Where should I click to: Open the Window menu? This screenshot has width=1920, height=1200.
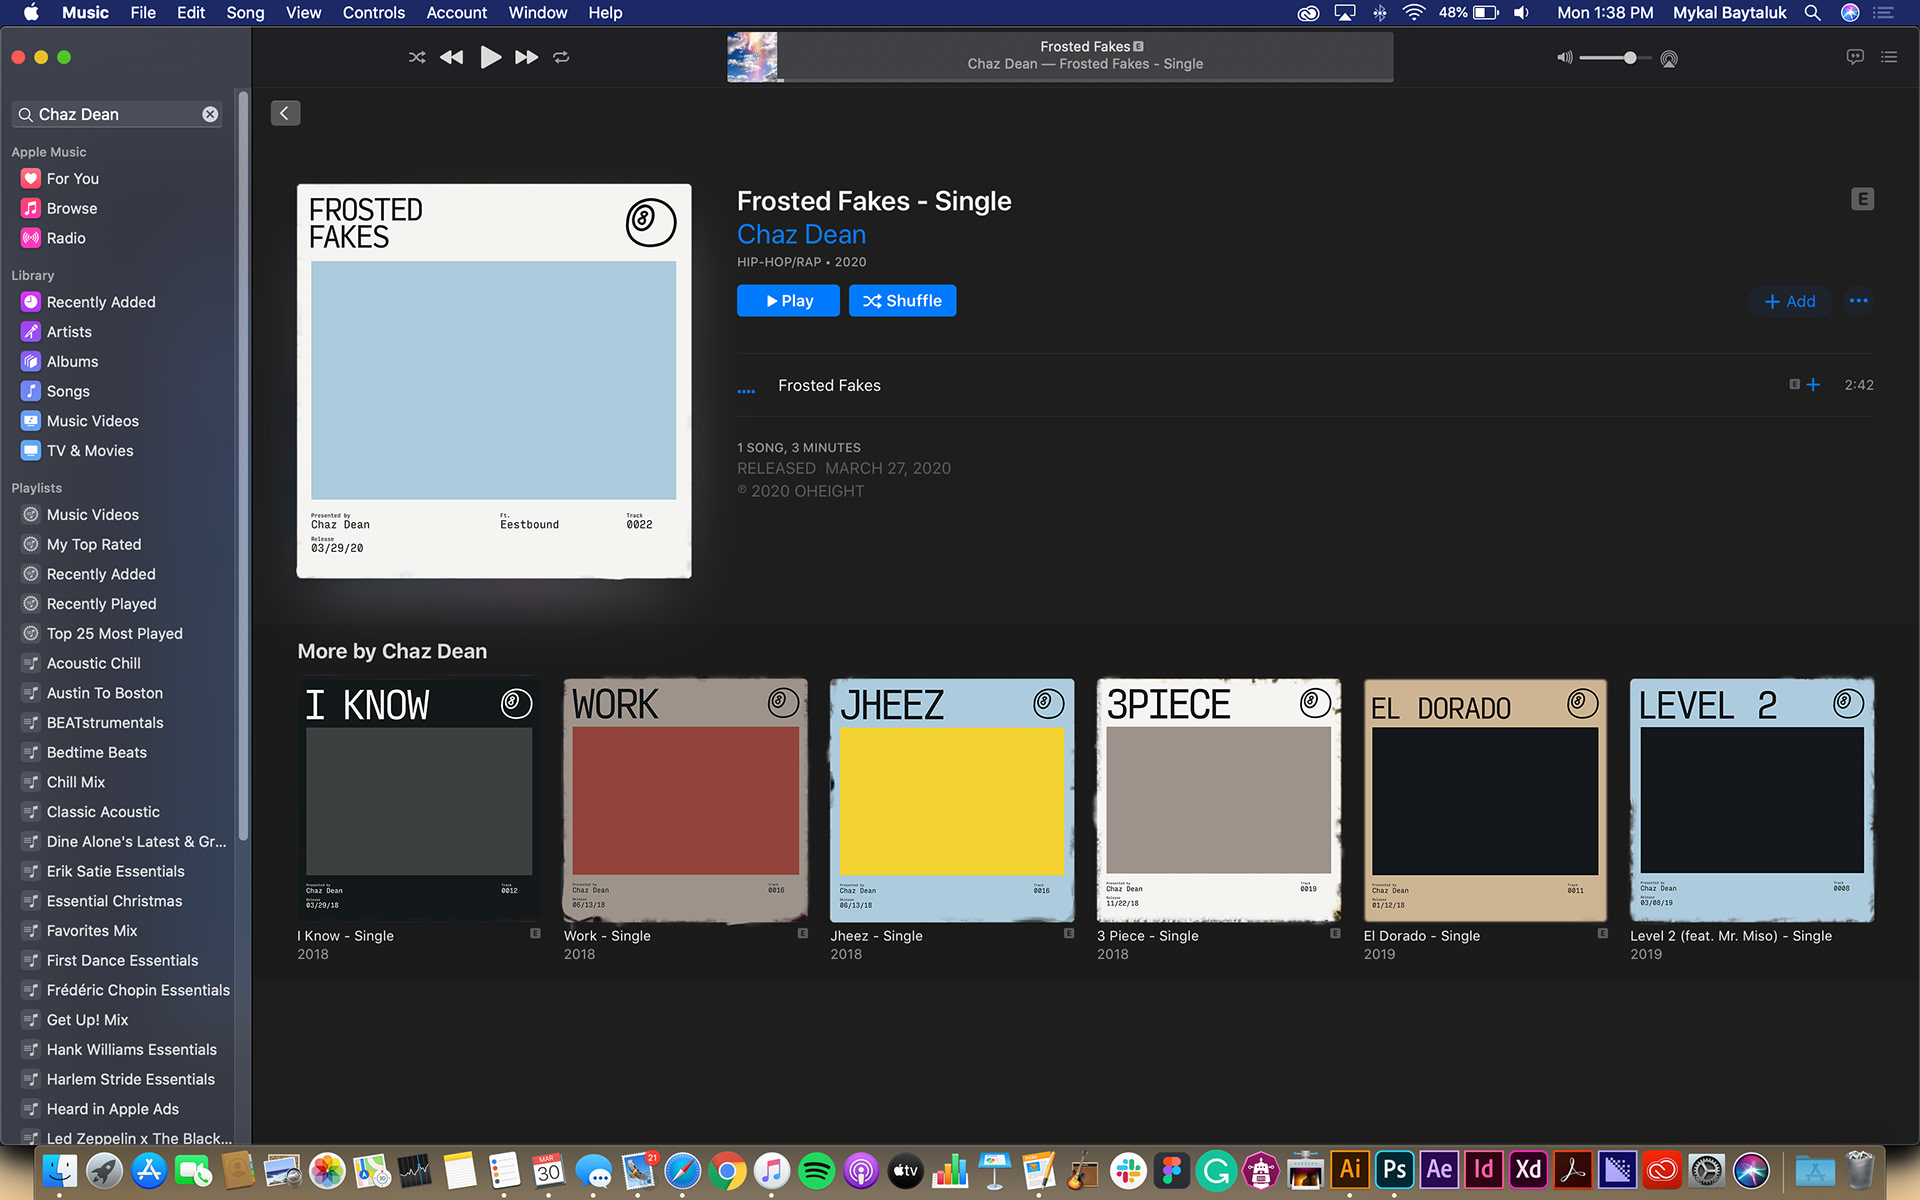pyautogui.click(x=537, y=13)
